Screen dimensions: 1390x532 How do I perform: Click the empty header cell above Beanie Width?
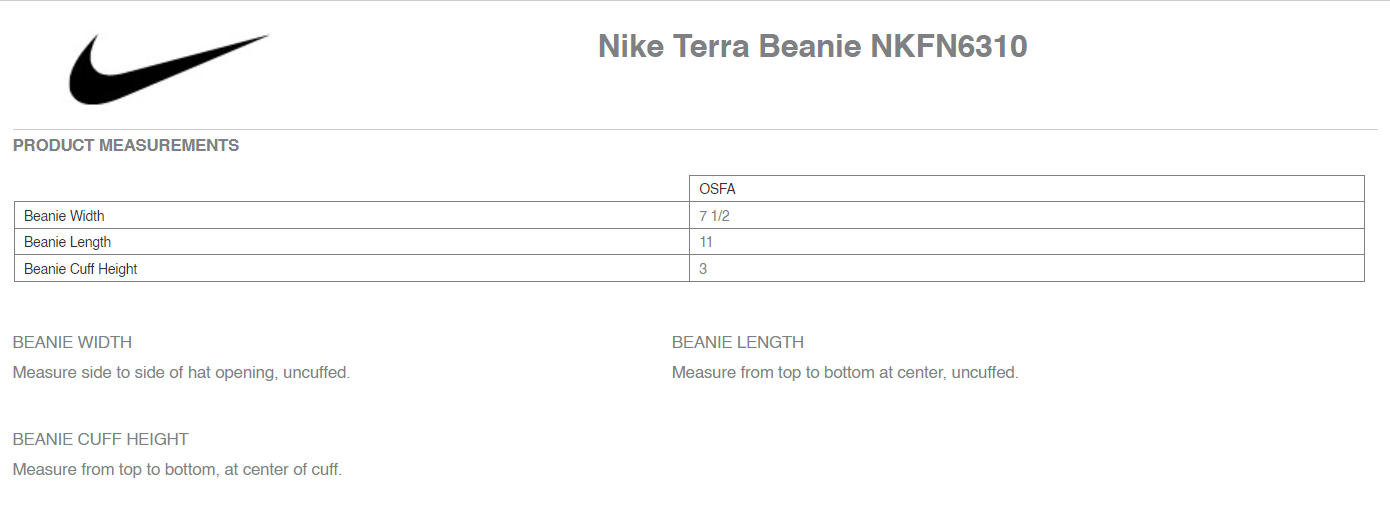click(352, 189)
